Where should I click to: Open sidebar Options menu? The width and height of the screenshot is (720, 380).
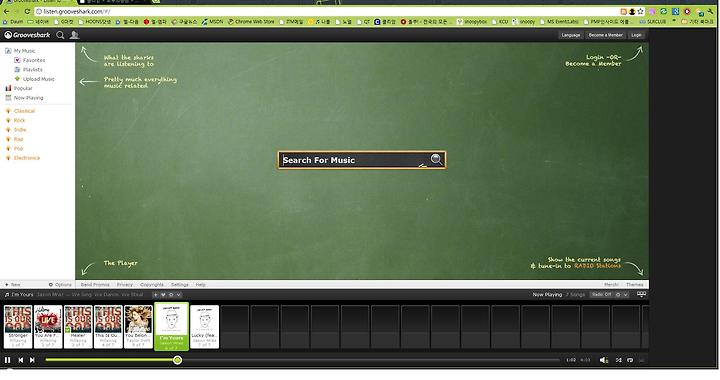(60, 285)
